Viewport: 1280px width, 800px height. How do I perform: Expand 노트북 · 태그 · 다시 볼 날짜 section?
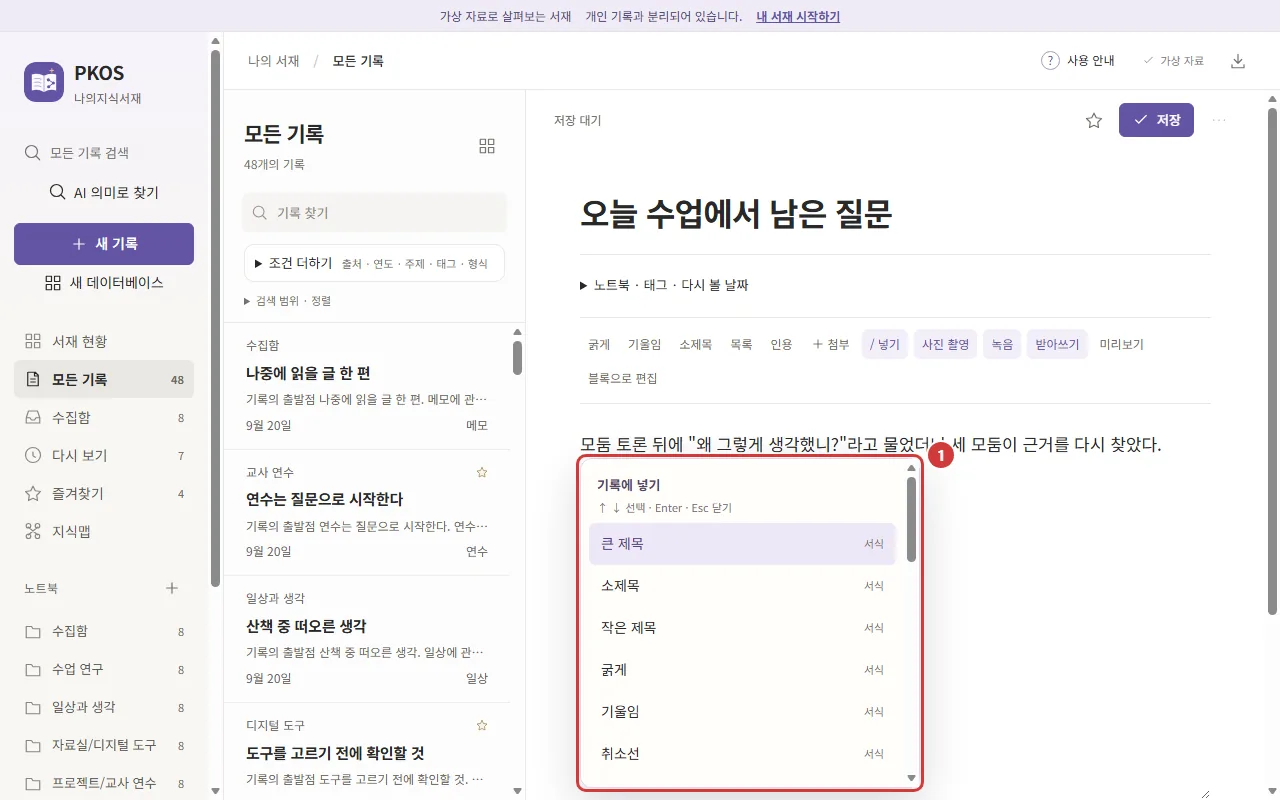[664, 285]
